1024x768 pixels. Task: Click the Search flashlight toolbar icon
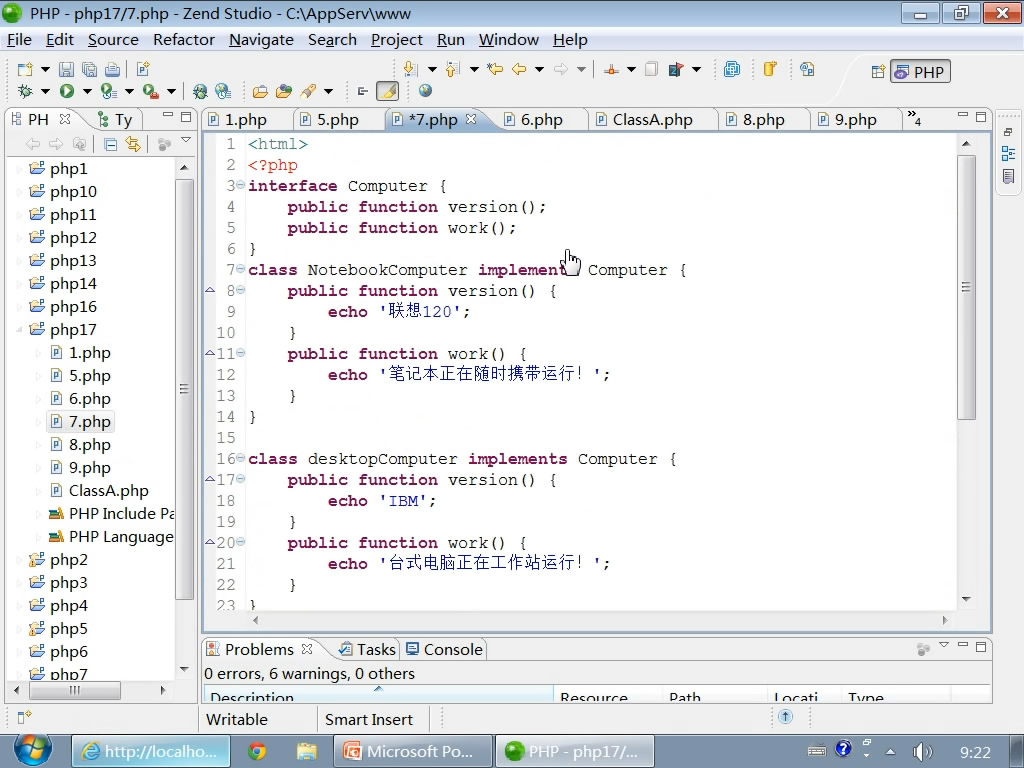[x=308, y=91]
